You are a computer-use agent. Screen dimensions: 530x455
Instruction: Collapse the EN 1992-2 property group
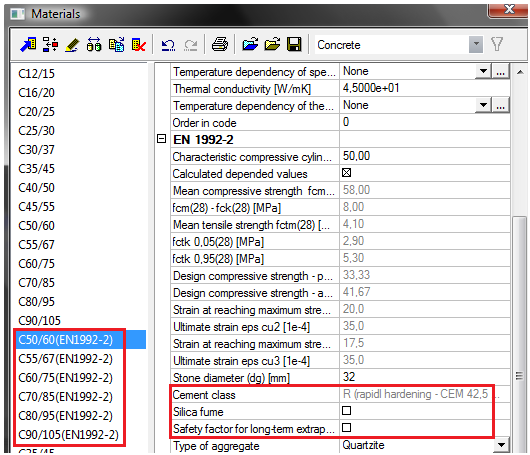tap(162, 139)
